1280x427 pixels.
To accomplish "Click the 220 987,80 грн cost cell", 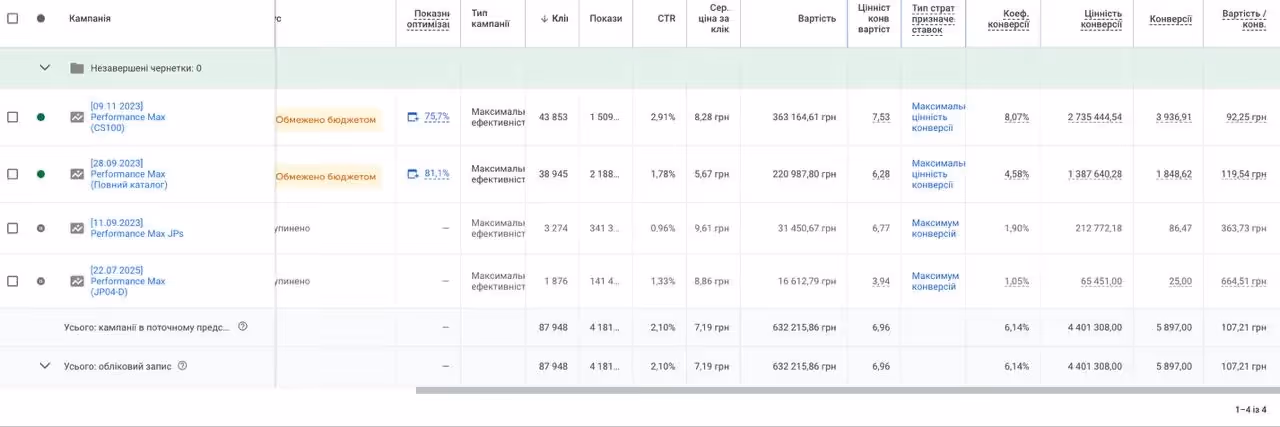I will click(804, 174).
